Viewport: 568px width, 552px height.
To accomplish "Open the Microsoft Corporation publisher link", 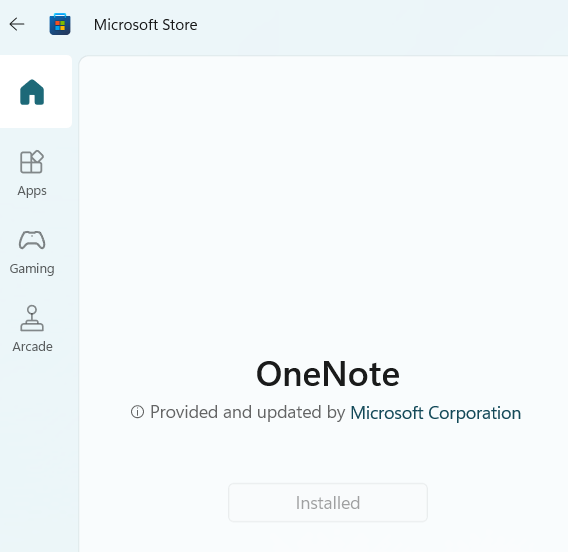I will pyautogui.click(x=435, y=413).
